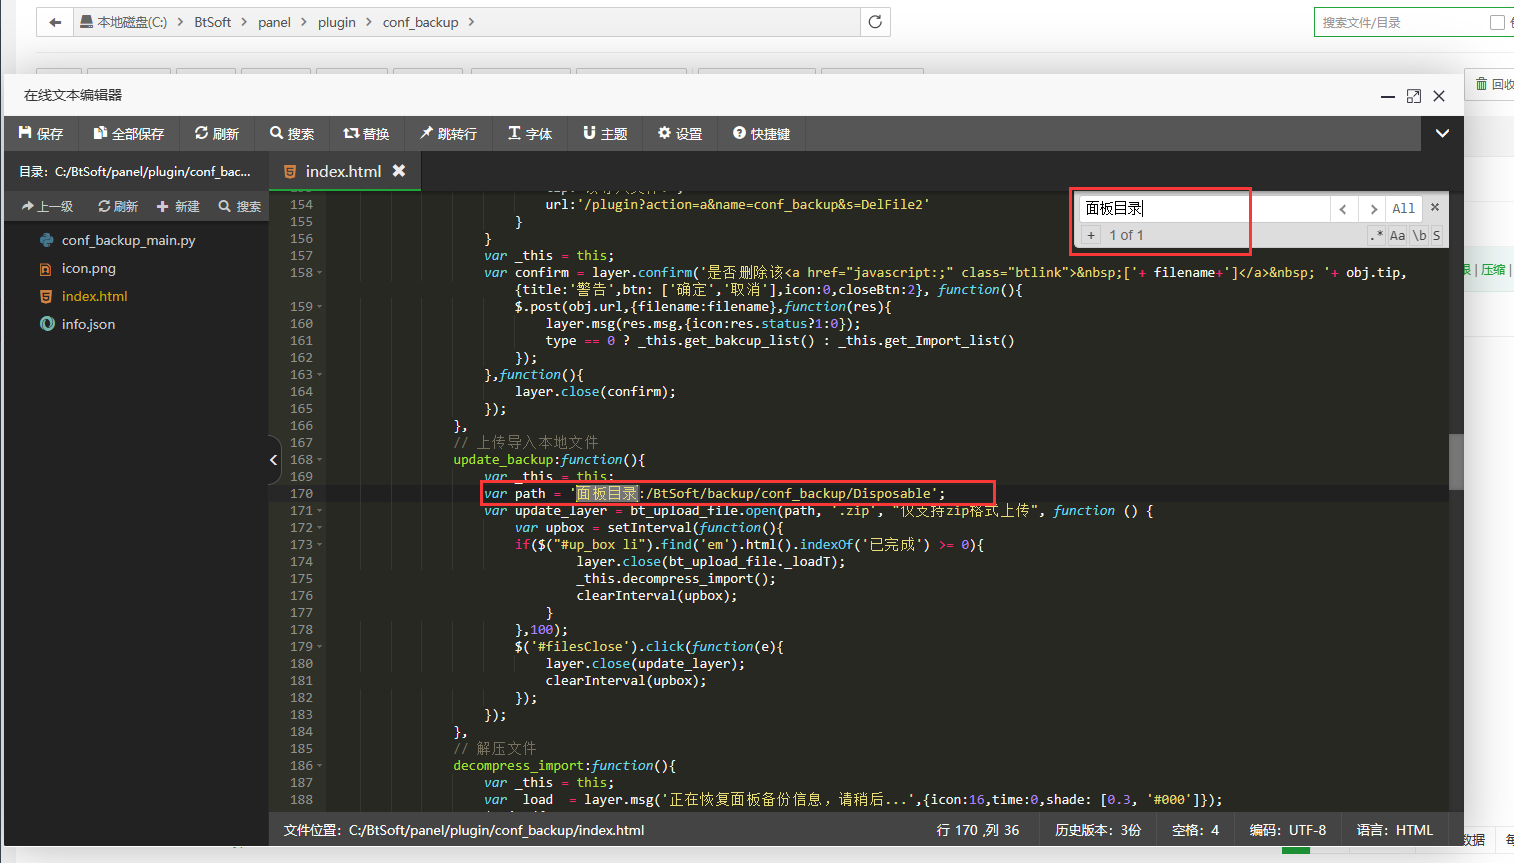This screenshot has width=1514, height=863.
Task: Click the 保存 (save) toolbar button
Action: 41,133
